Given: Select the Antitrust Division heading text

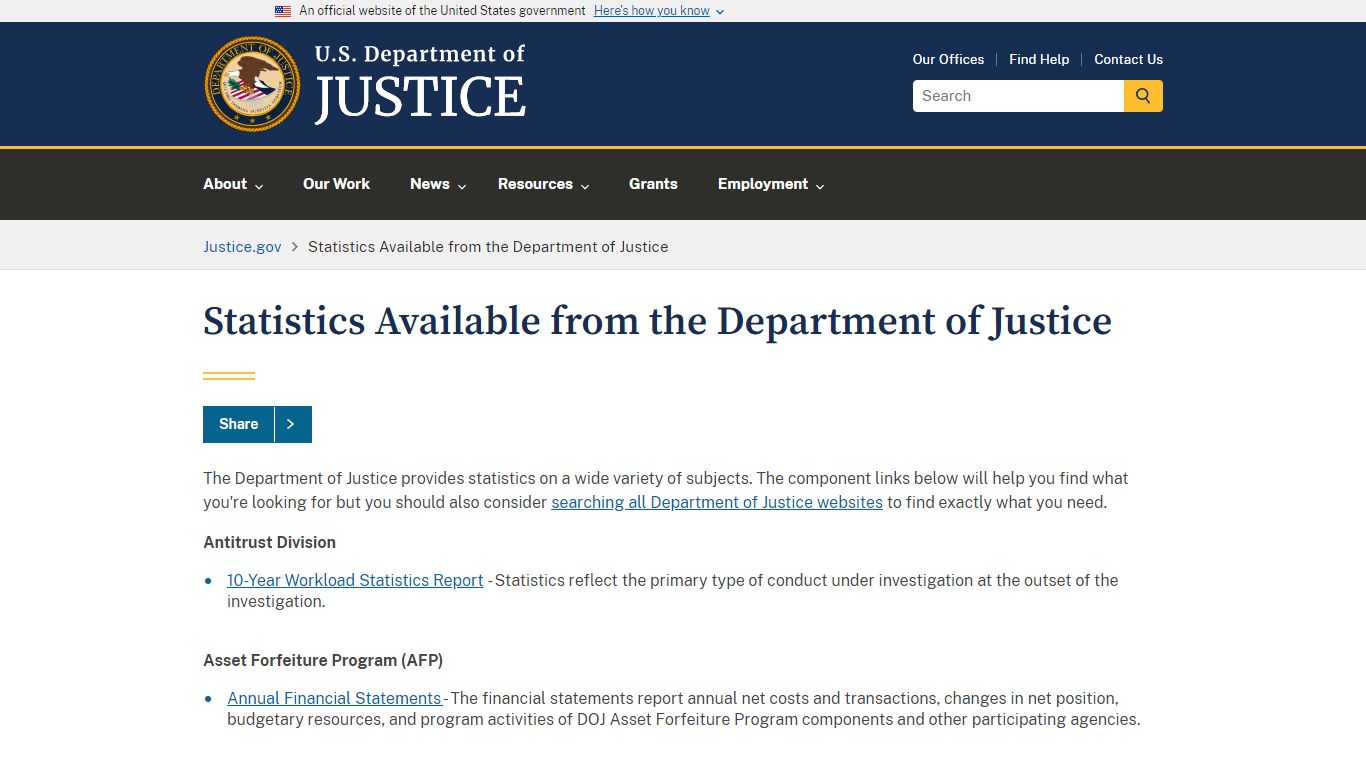Looking at the screenshot, I should click(x=269, y=542).
